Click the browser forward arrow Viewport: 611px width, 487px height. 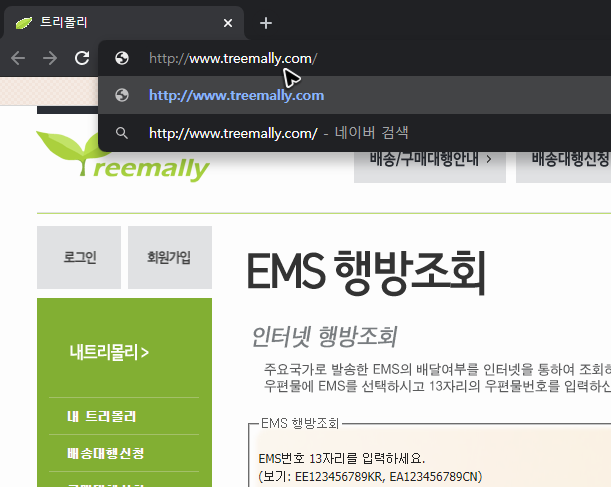pos(50,58)
